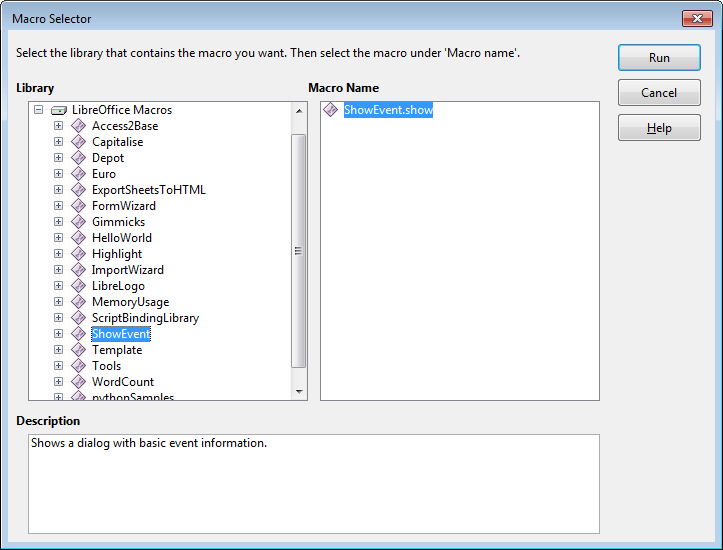The image size is (723, 550).
Task: Click the ImportWizard library icon
Action: tap(78, 269)
